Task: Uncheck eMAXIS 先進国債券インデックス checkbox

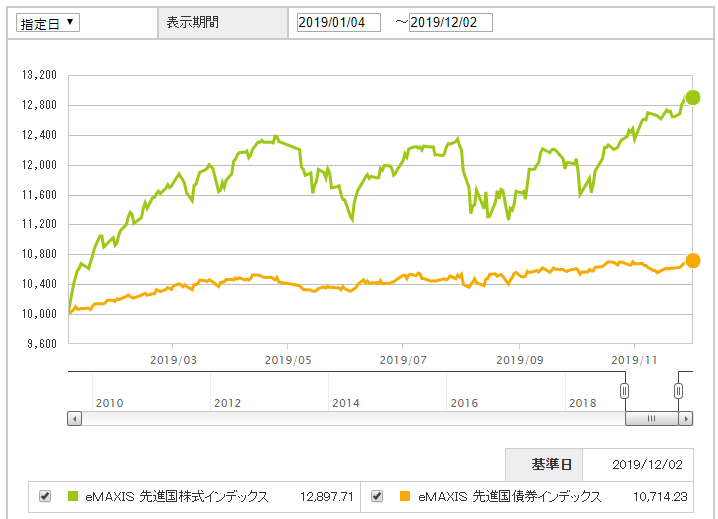Action: [377, 496]
